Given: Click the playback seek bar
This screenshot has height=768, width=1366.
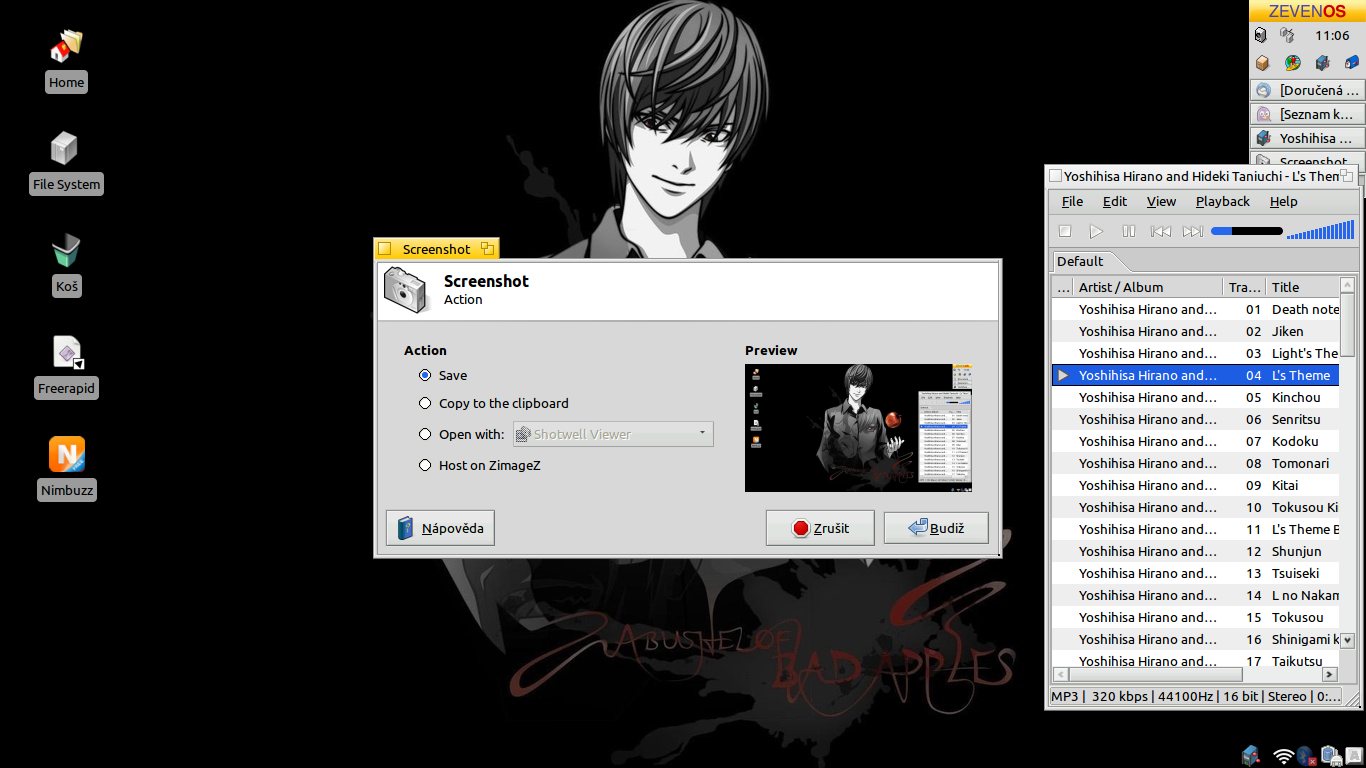Looking at the screenshot, I should pyautogui.click(x=1246, y=231).
